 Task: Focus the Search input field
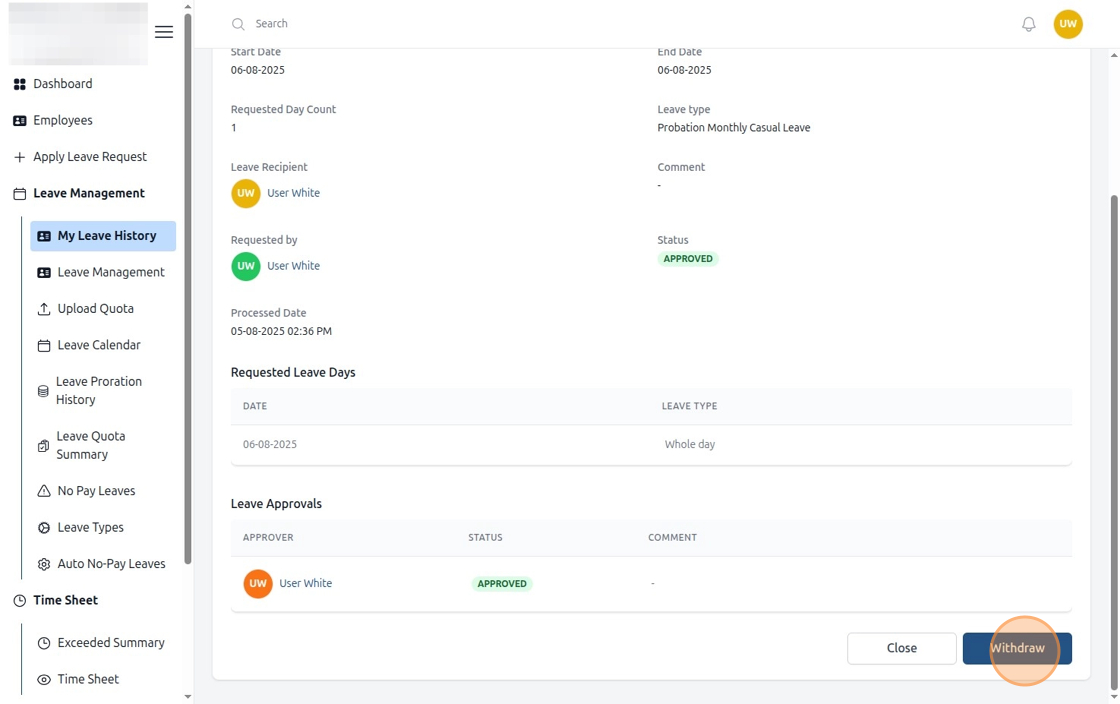coord(429,24)
